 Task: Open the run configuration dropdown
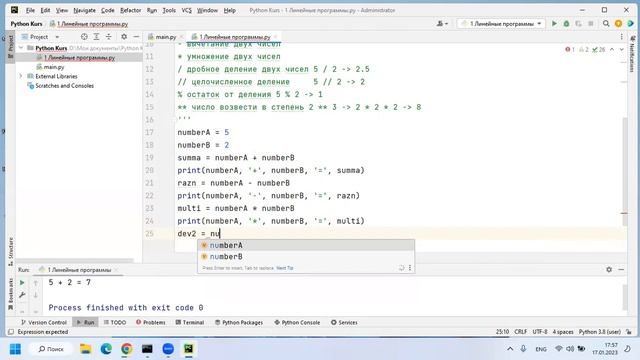pyautogui.click(x=500, y=24)
